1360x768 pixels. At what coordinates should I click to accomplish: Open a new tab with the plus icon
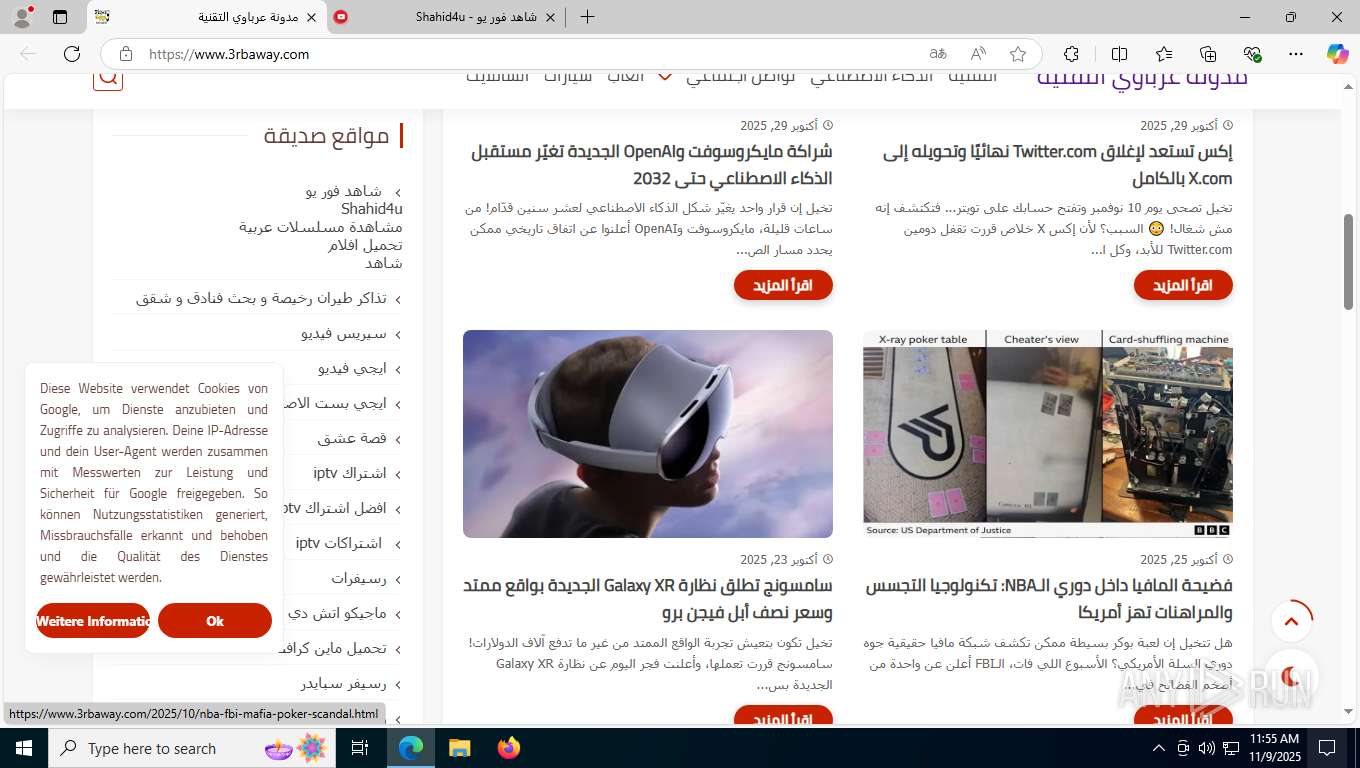[x=587, y=17]
